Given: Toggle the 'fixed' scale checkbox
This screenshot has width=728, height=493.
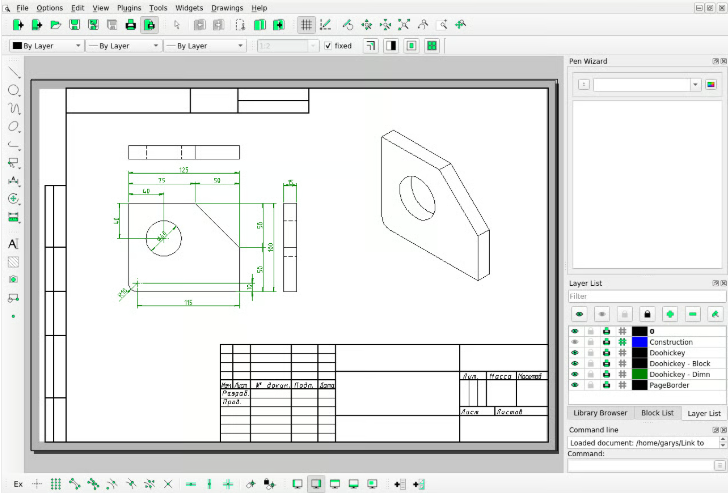Looking at the screenshot, I should (x=329, y=46).
